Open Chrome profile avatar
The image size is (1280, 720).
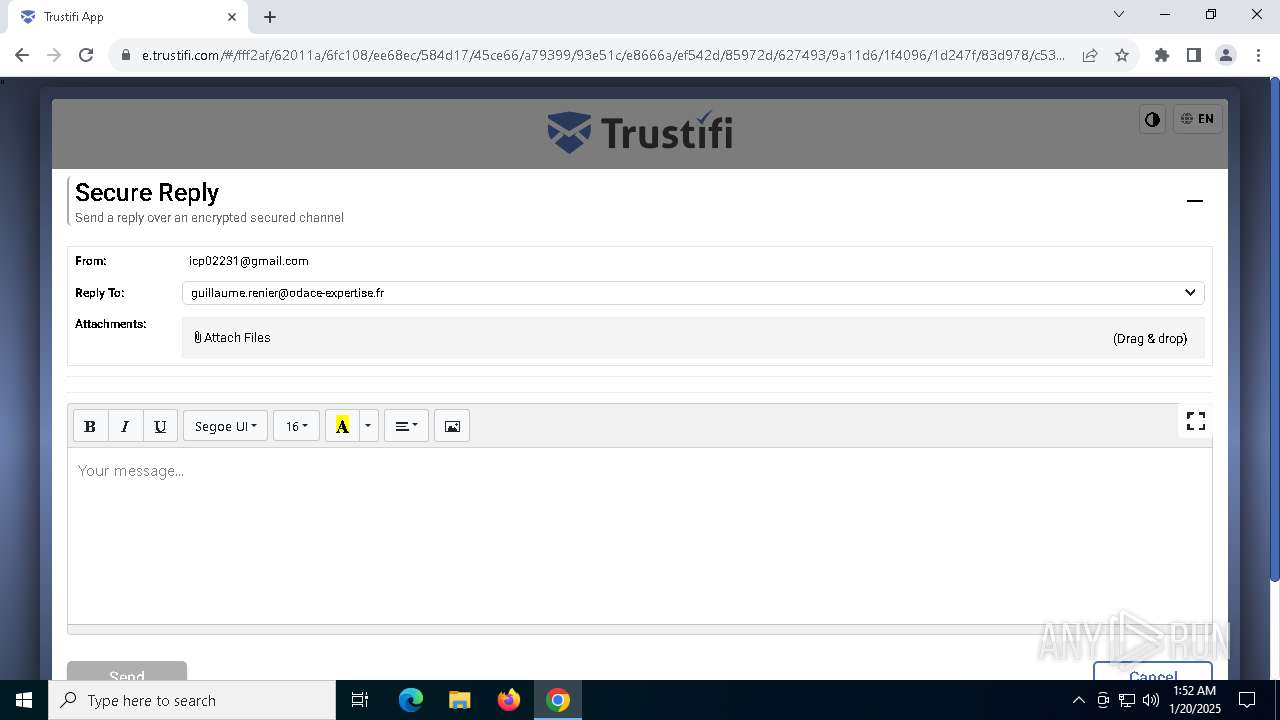click(1226, 55)
